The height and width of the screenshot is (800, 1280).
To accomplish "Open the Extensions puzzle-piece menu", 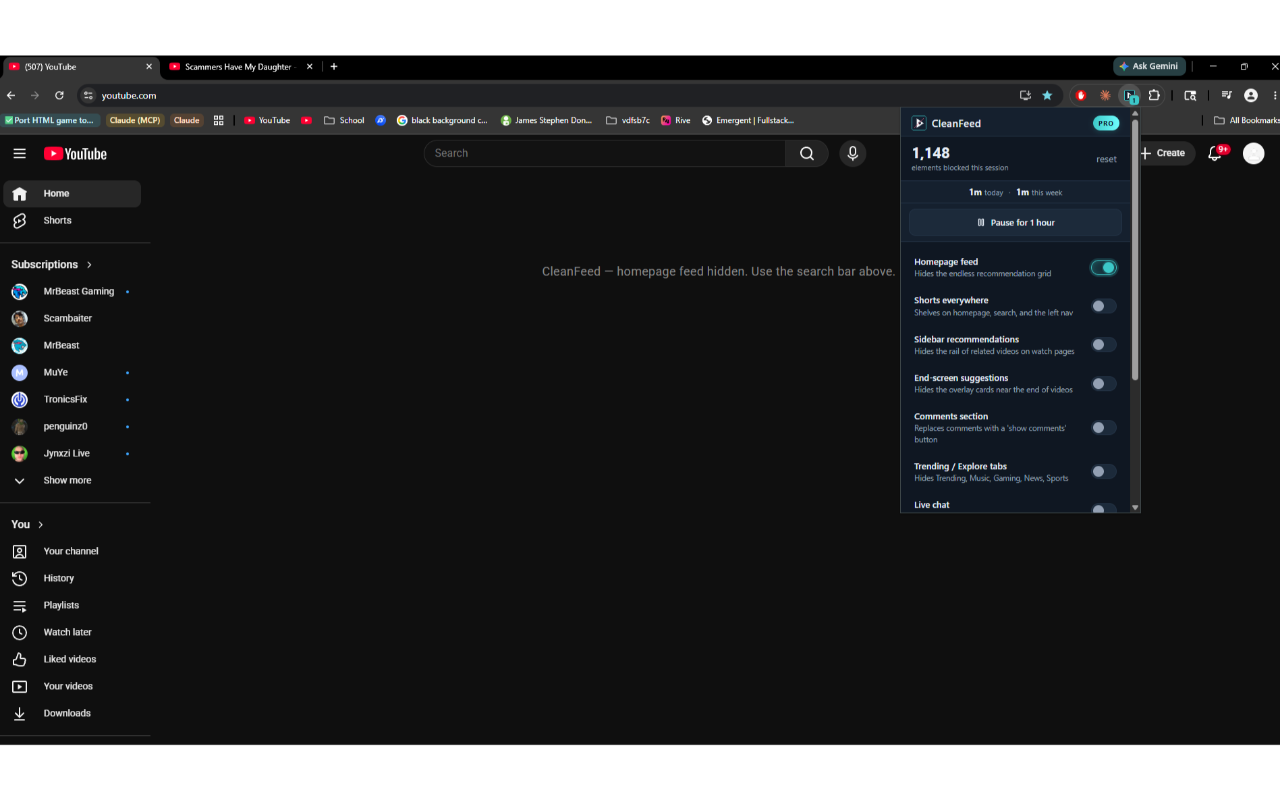I will (1154, 95).
